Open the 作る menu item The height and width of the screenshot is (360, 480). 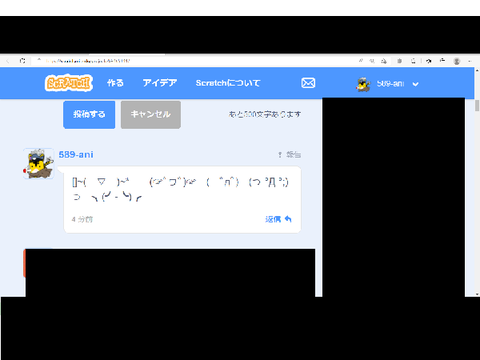(x=115, y=83)
